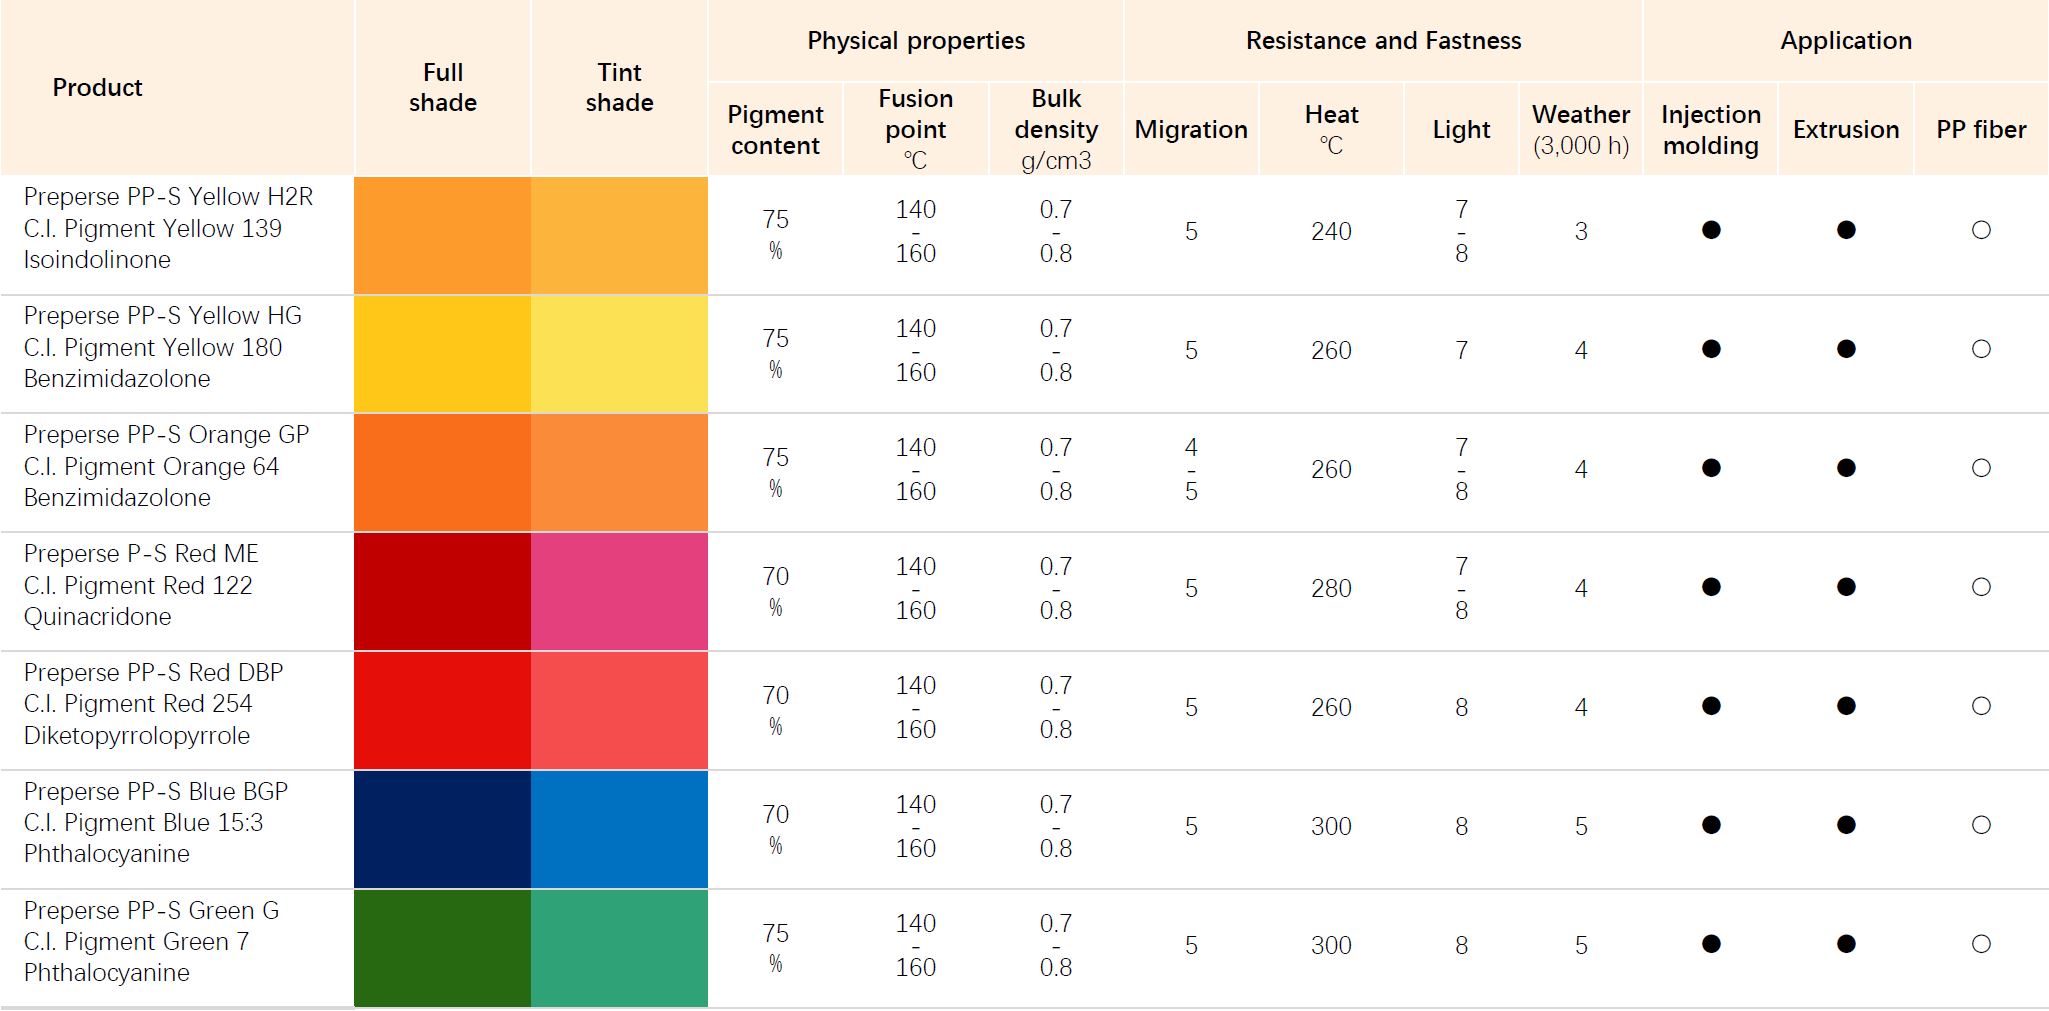
Task: Select the Red DBP full shade swatch
Action: pyautogui.click(x=442, y=711)
